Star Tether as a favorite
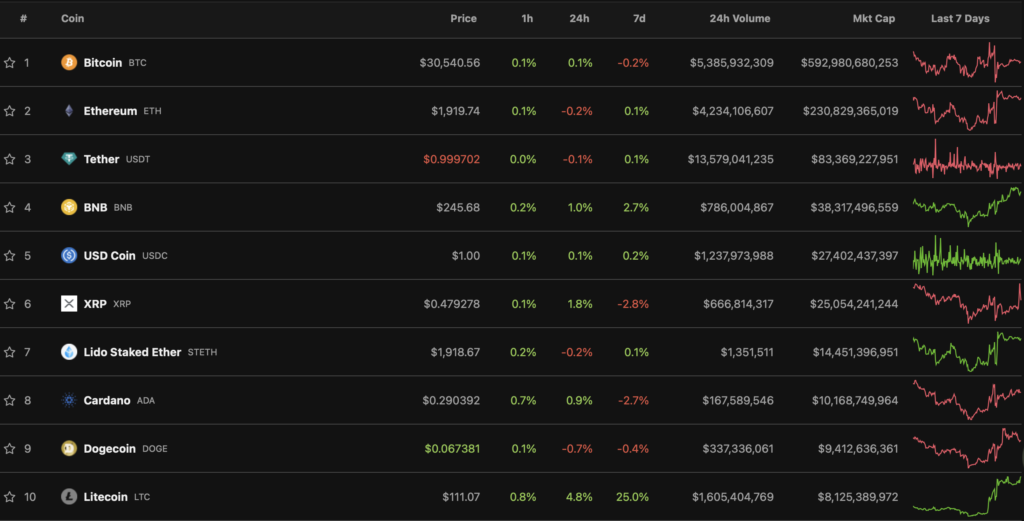This screenshot has height=521, width=1024. click(10, 159)
